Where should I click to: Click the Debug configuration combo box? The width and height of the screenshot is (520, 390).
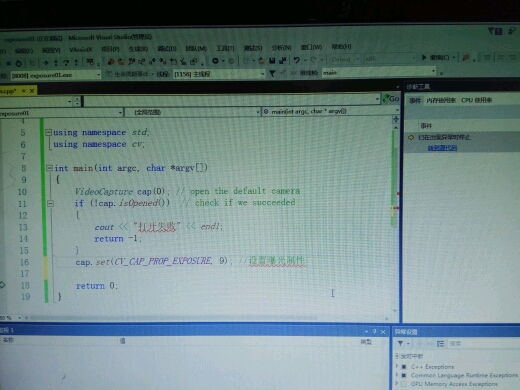[345, 59]
